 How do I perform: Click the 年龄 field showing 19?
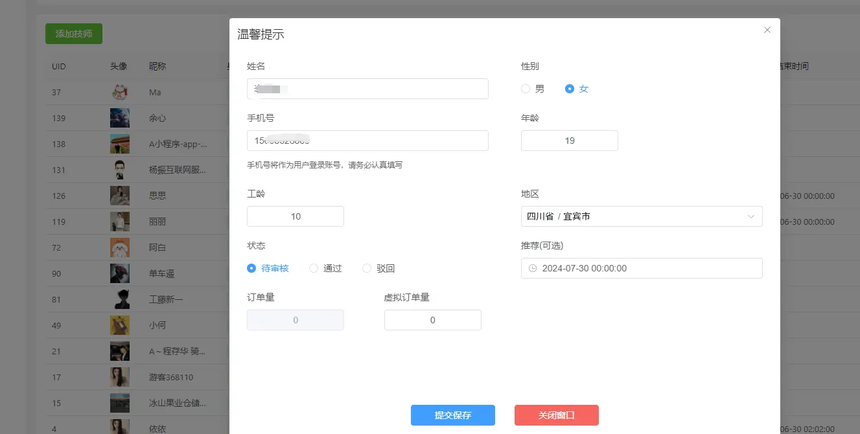click(x=569, y=141)
